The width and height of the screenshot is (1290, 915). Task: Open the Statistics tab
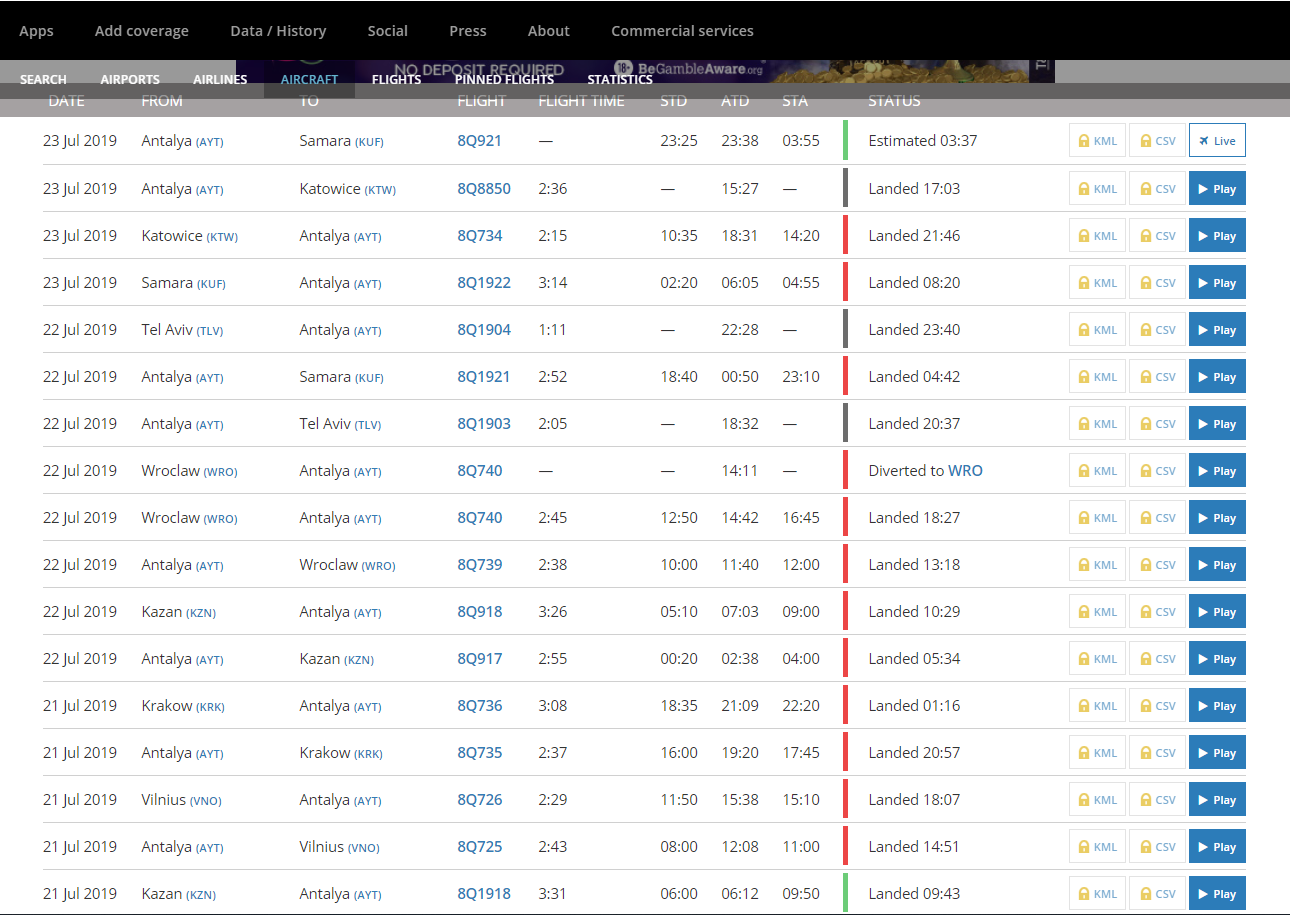(x=620, y=79)
